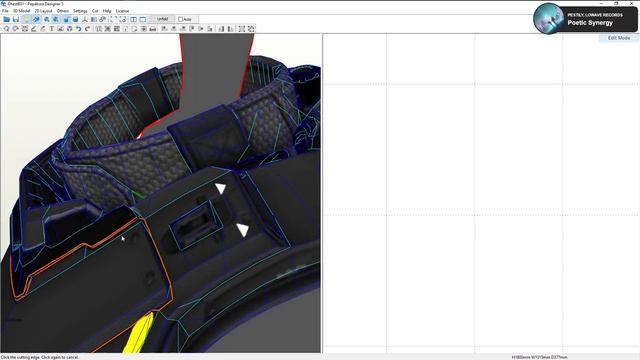Open the 2D Layout menu
The image size is (640, 360).
43,11
